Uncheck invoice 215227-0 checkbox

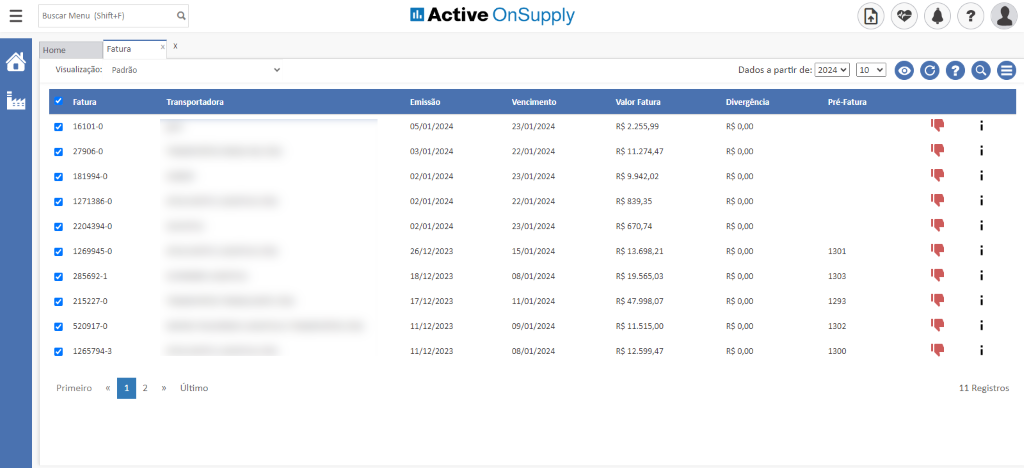(58, 302)
